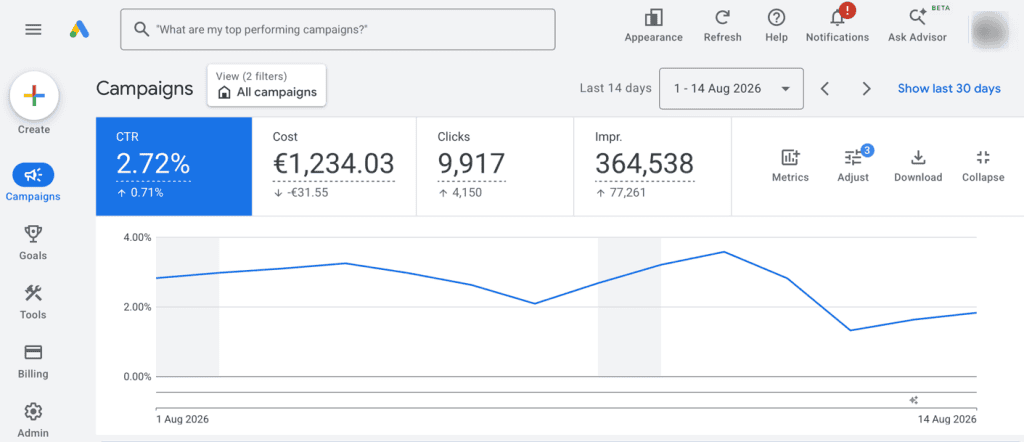Open the Metrics chart options
This screenshot has width=1024, height=442.
(x=790, y=166)
